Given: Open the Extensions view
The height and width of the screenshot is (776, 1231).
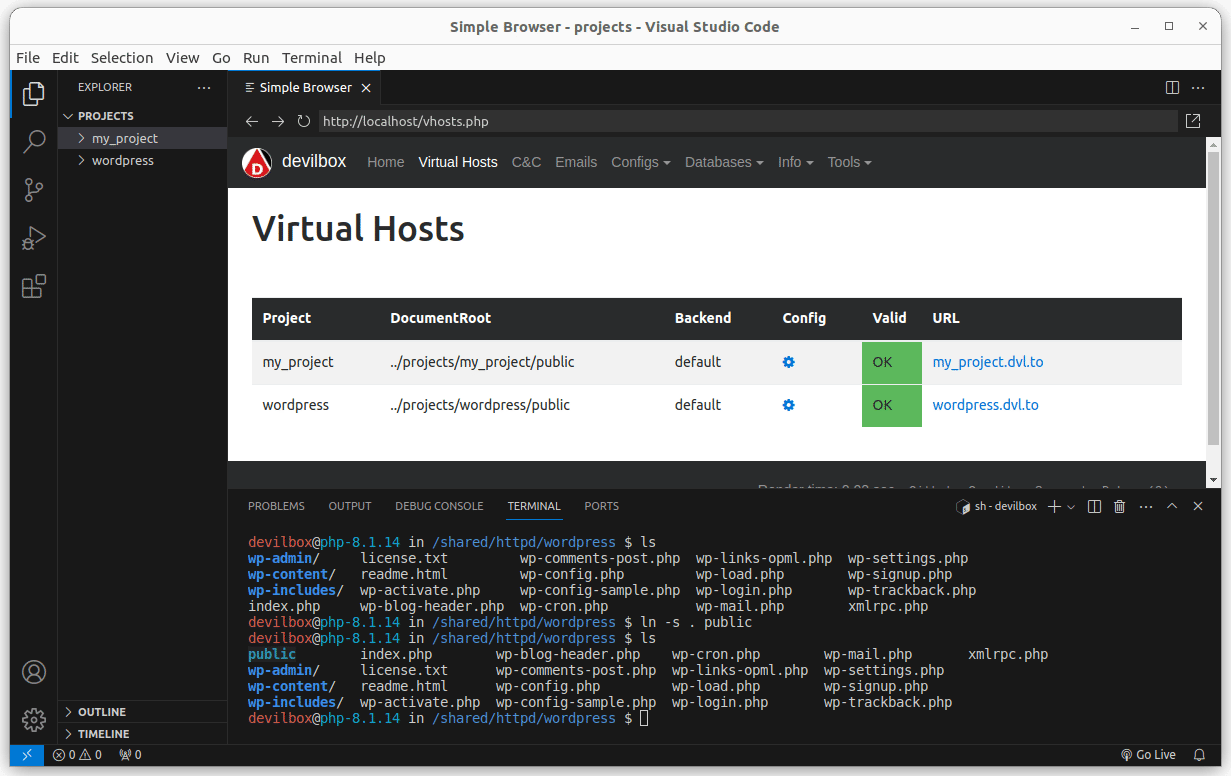Looking at the screenshot, I should pyautogui.click(x=34, y=288).
